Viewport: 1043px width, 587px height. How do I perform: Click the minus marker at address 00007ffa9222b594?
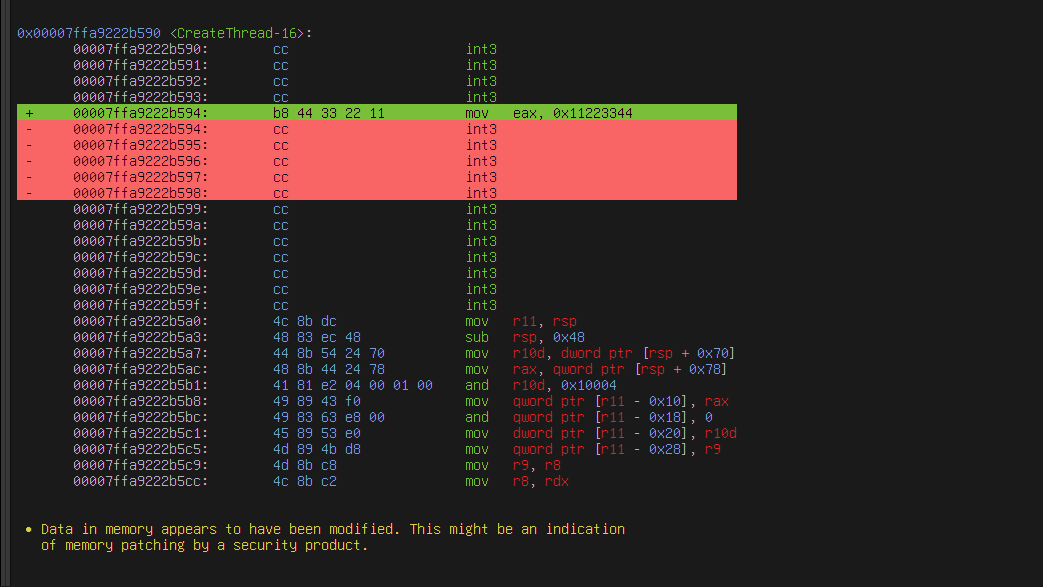pos(29,129)
